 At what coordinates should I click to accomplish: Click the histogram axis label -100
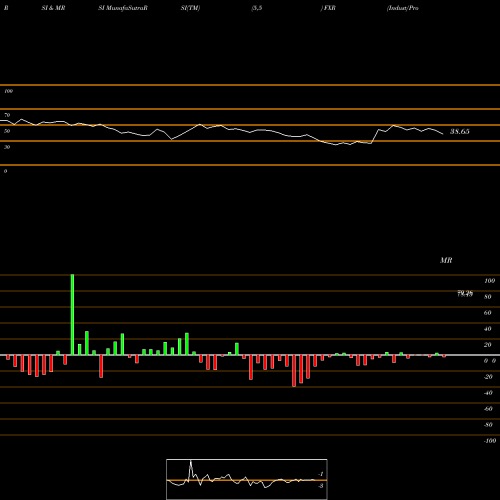coord(490,441)
